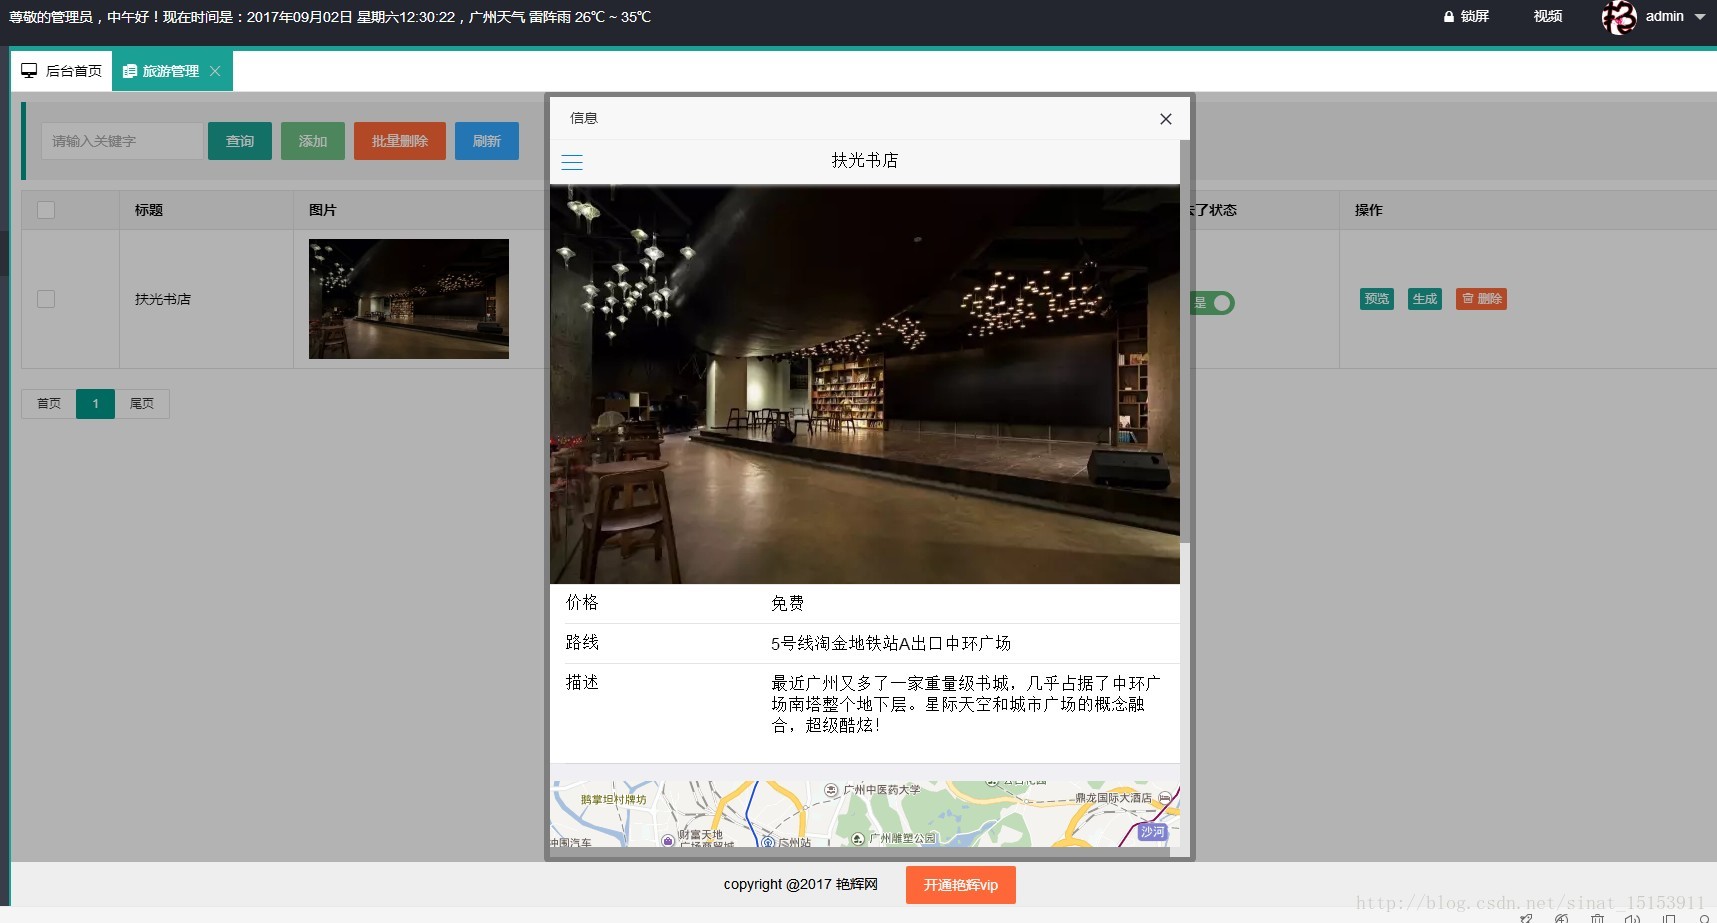Focus the keyword search input field
Viewport: 1717px width, 923px height.
pos(122,141)
